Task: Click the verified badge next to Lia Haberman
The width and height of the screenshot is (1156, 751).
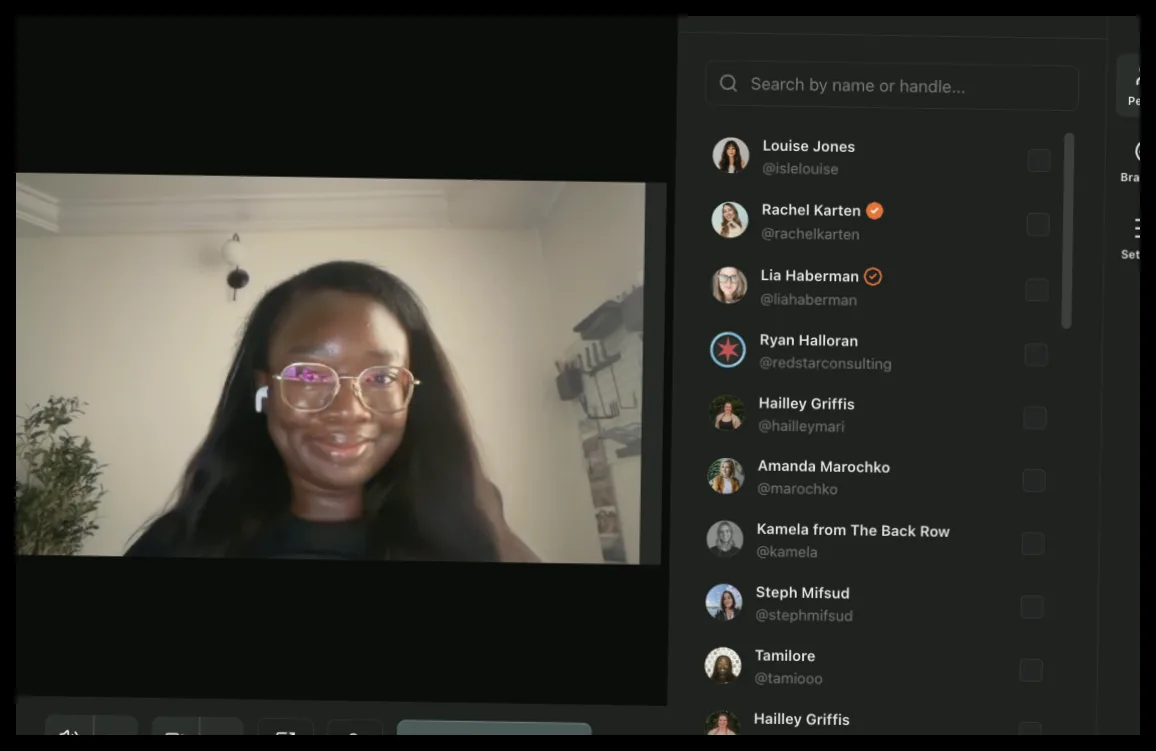Action: 873,276
